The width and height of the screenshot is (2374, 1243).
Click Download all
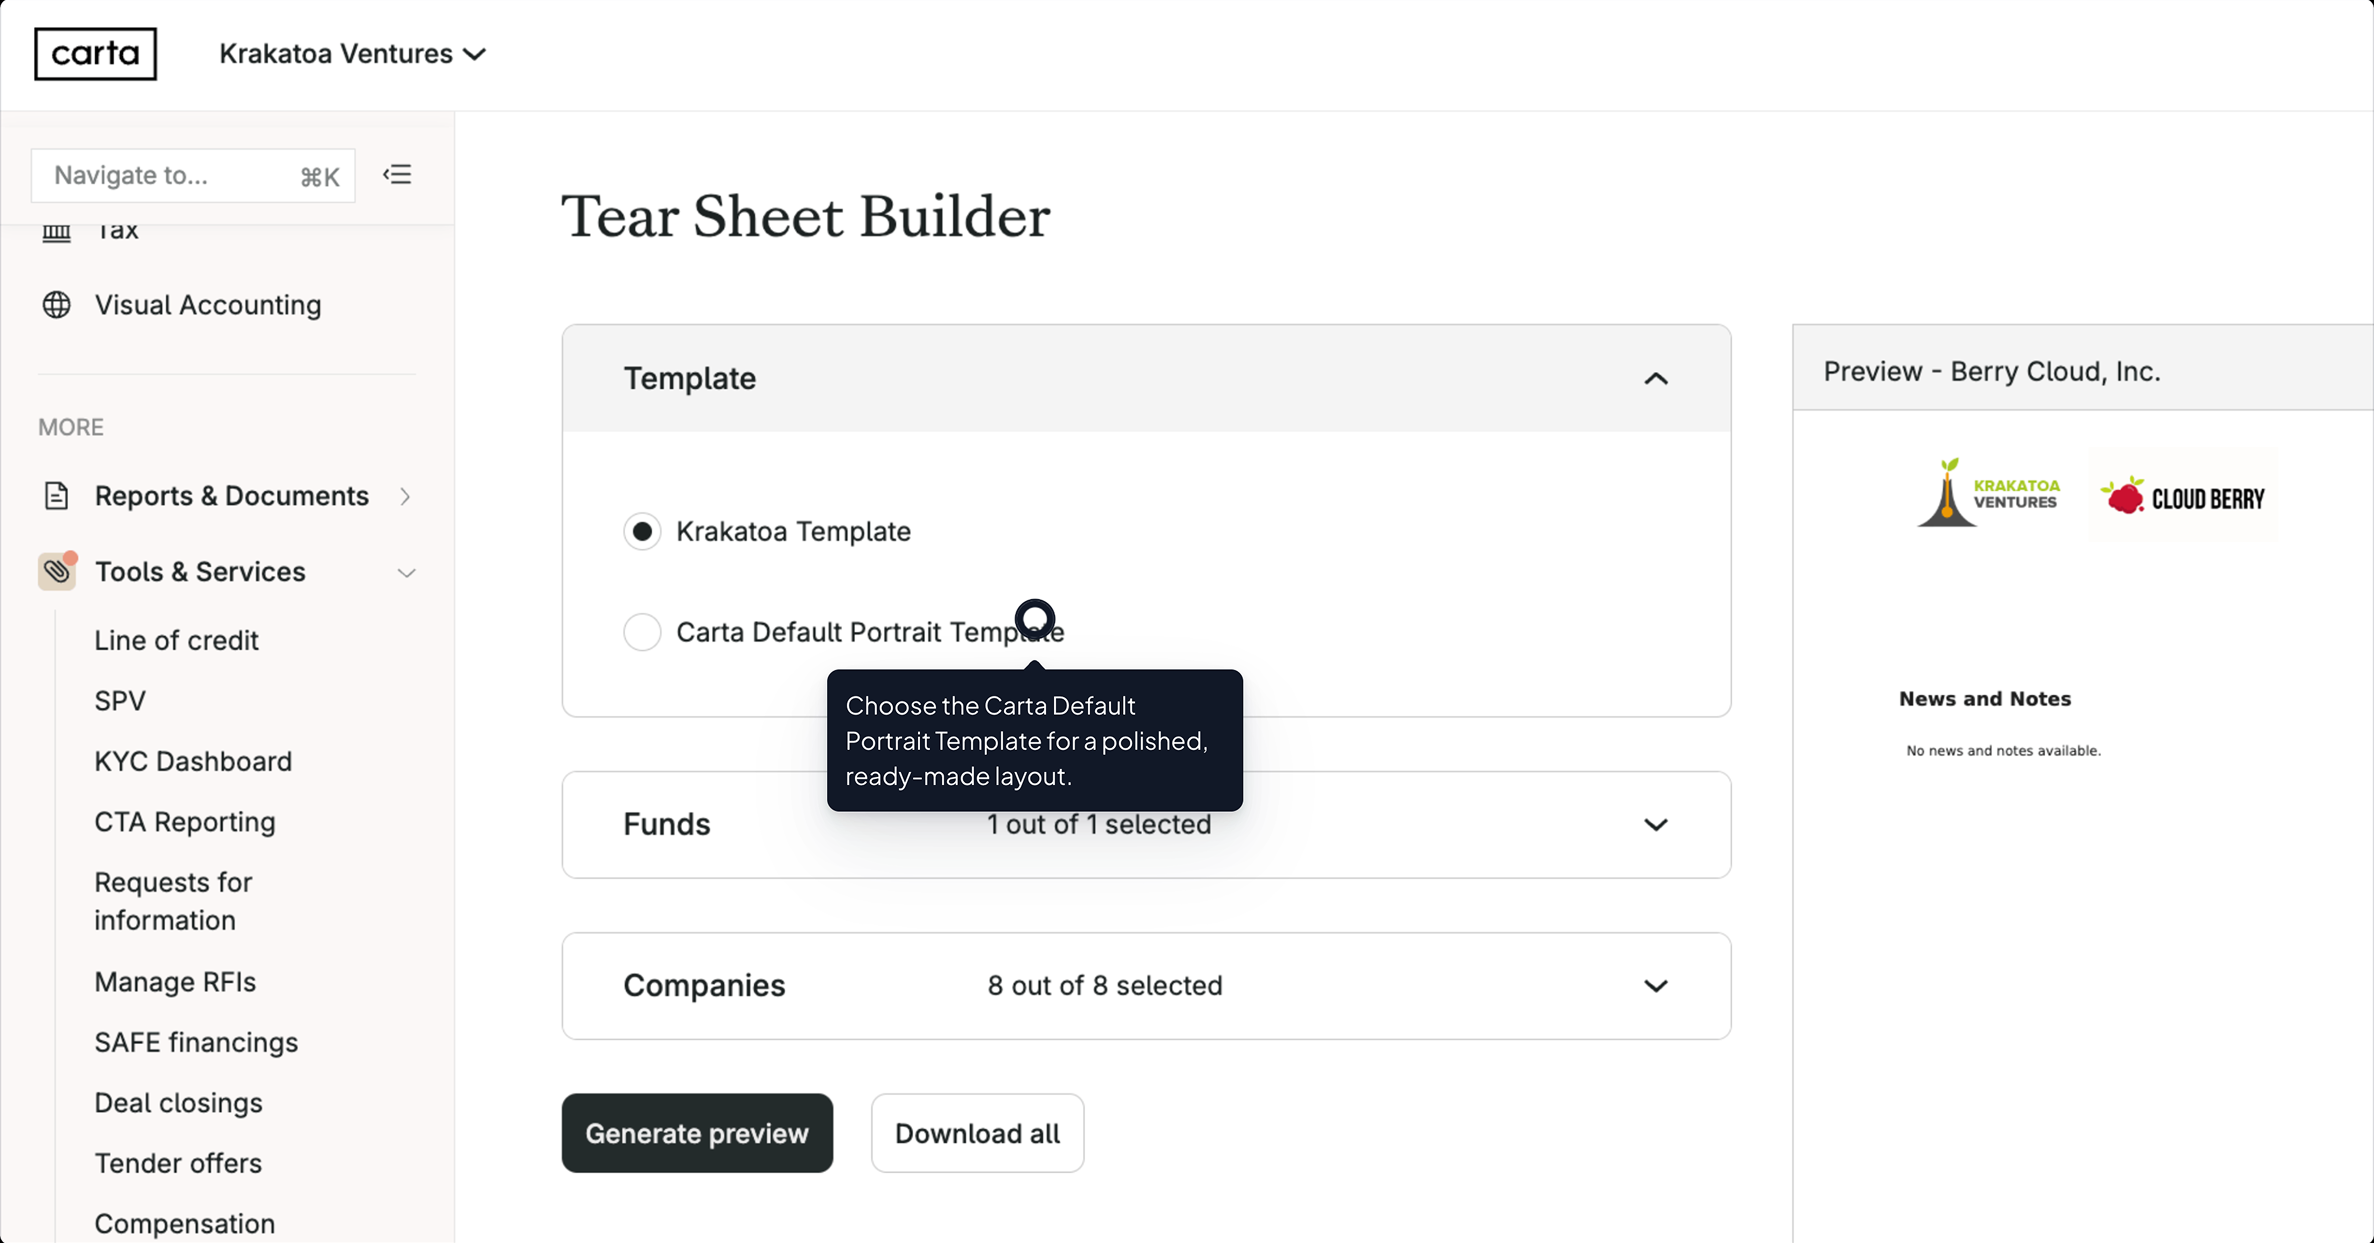(x=977, y=1132)
